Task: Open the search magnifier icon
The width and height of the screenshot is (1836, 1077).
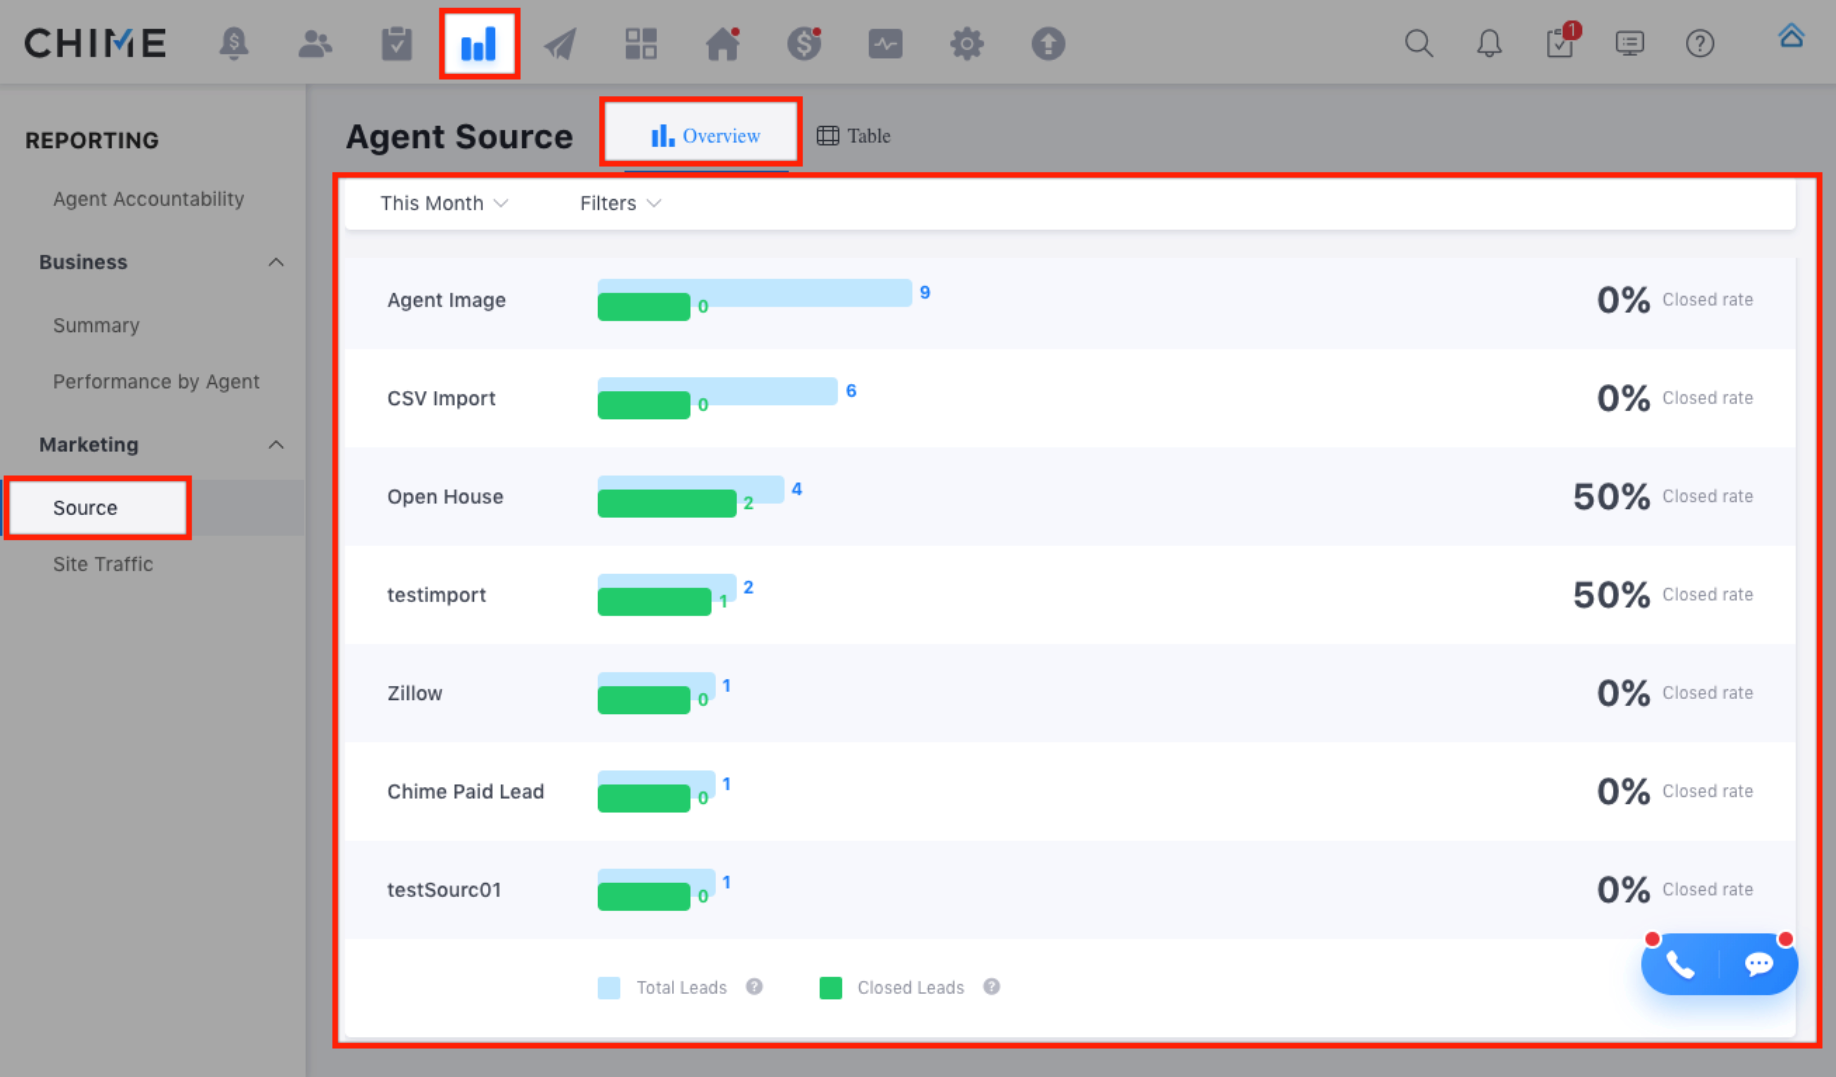Action: (1419, 43)
